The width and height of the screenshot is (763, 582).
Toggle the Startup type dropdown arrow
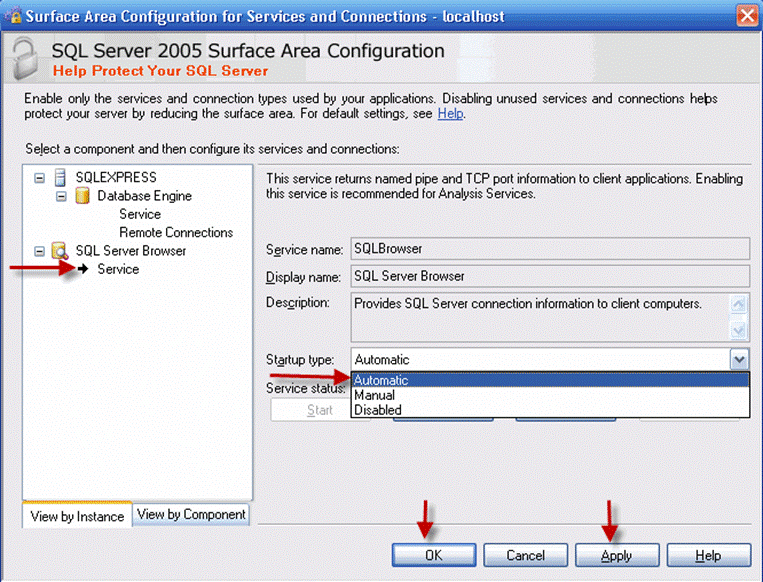(739, 360)
